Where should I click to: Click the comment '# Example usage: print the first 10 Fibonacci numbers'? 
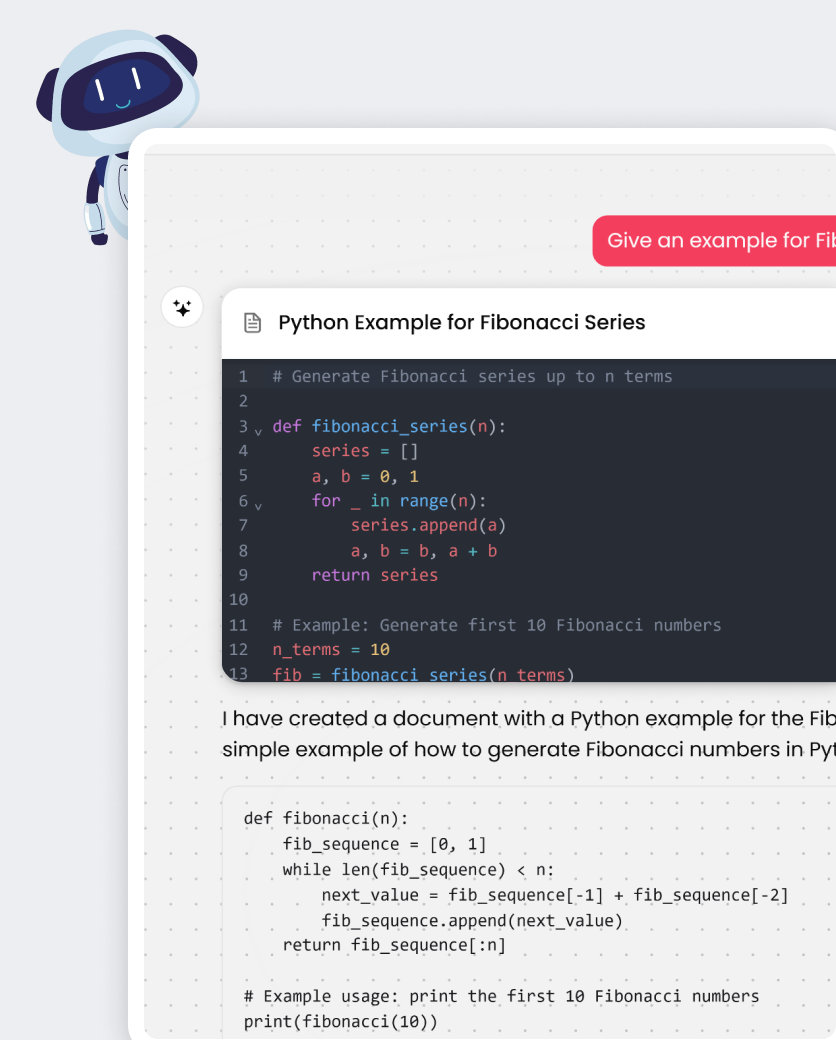[x=502, y=996]
